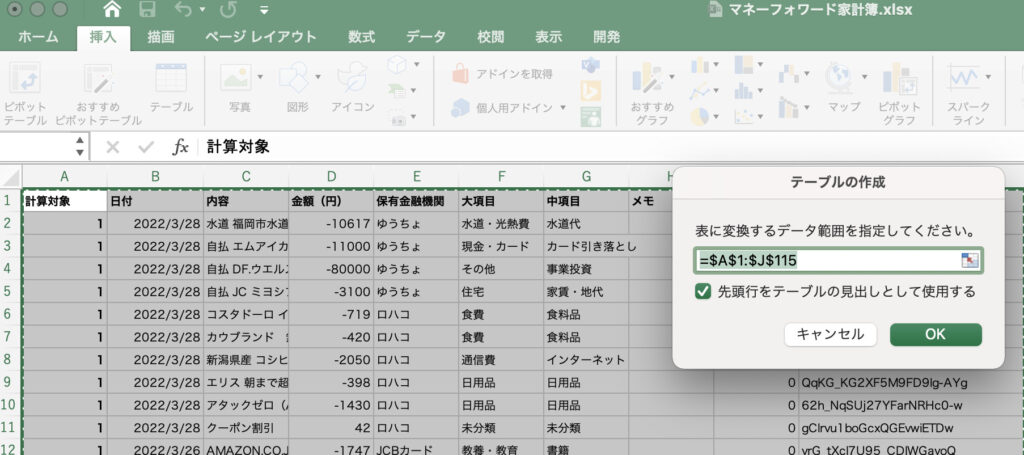Click the Visio Data Visualizer add-in icon
The height and width of the screenshot is (455, 1024).
[590, 65]
